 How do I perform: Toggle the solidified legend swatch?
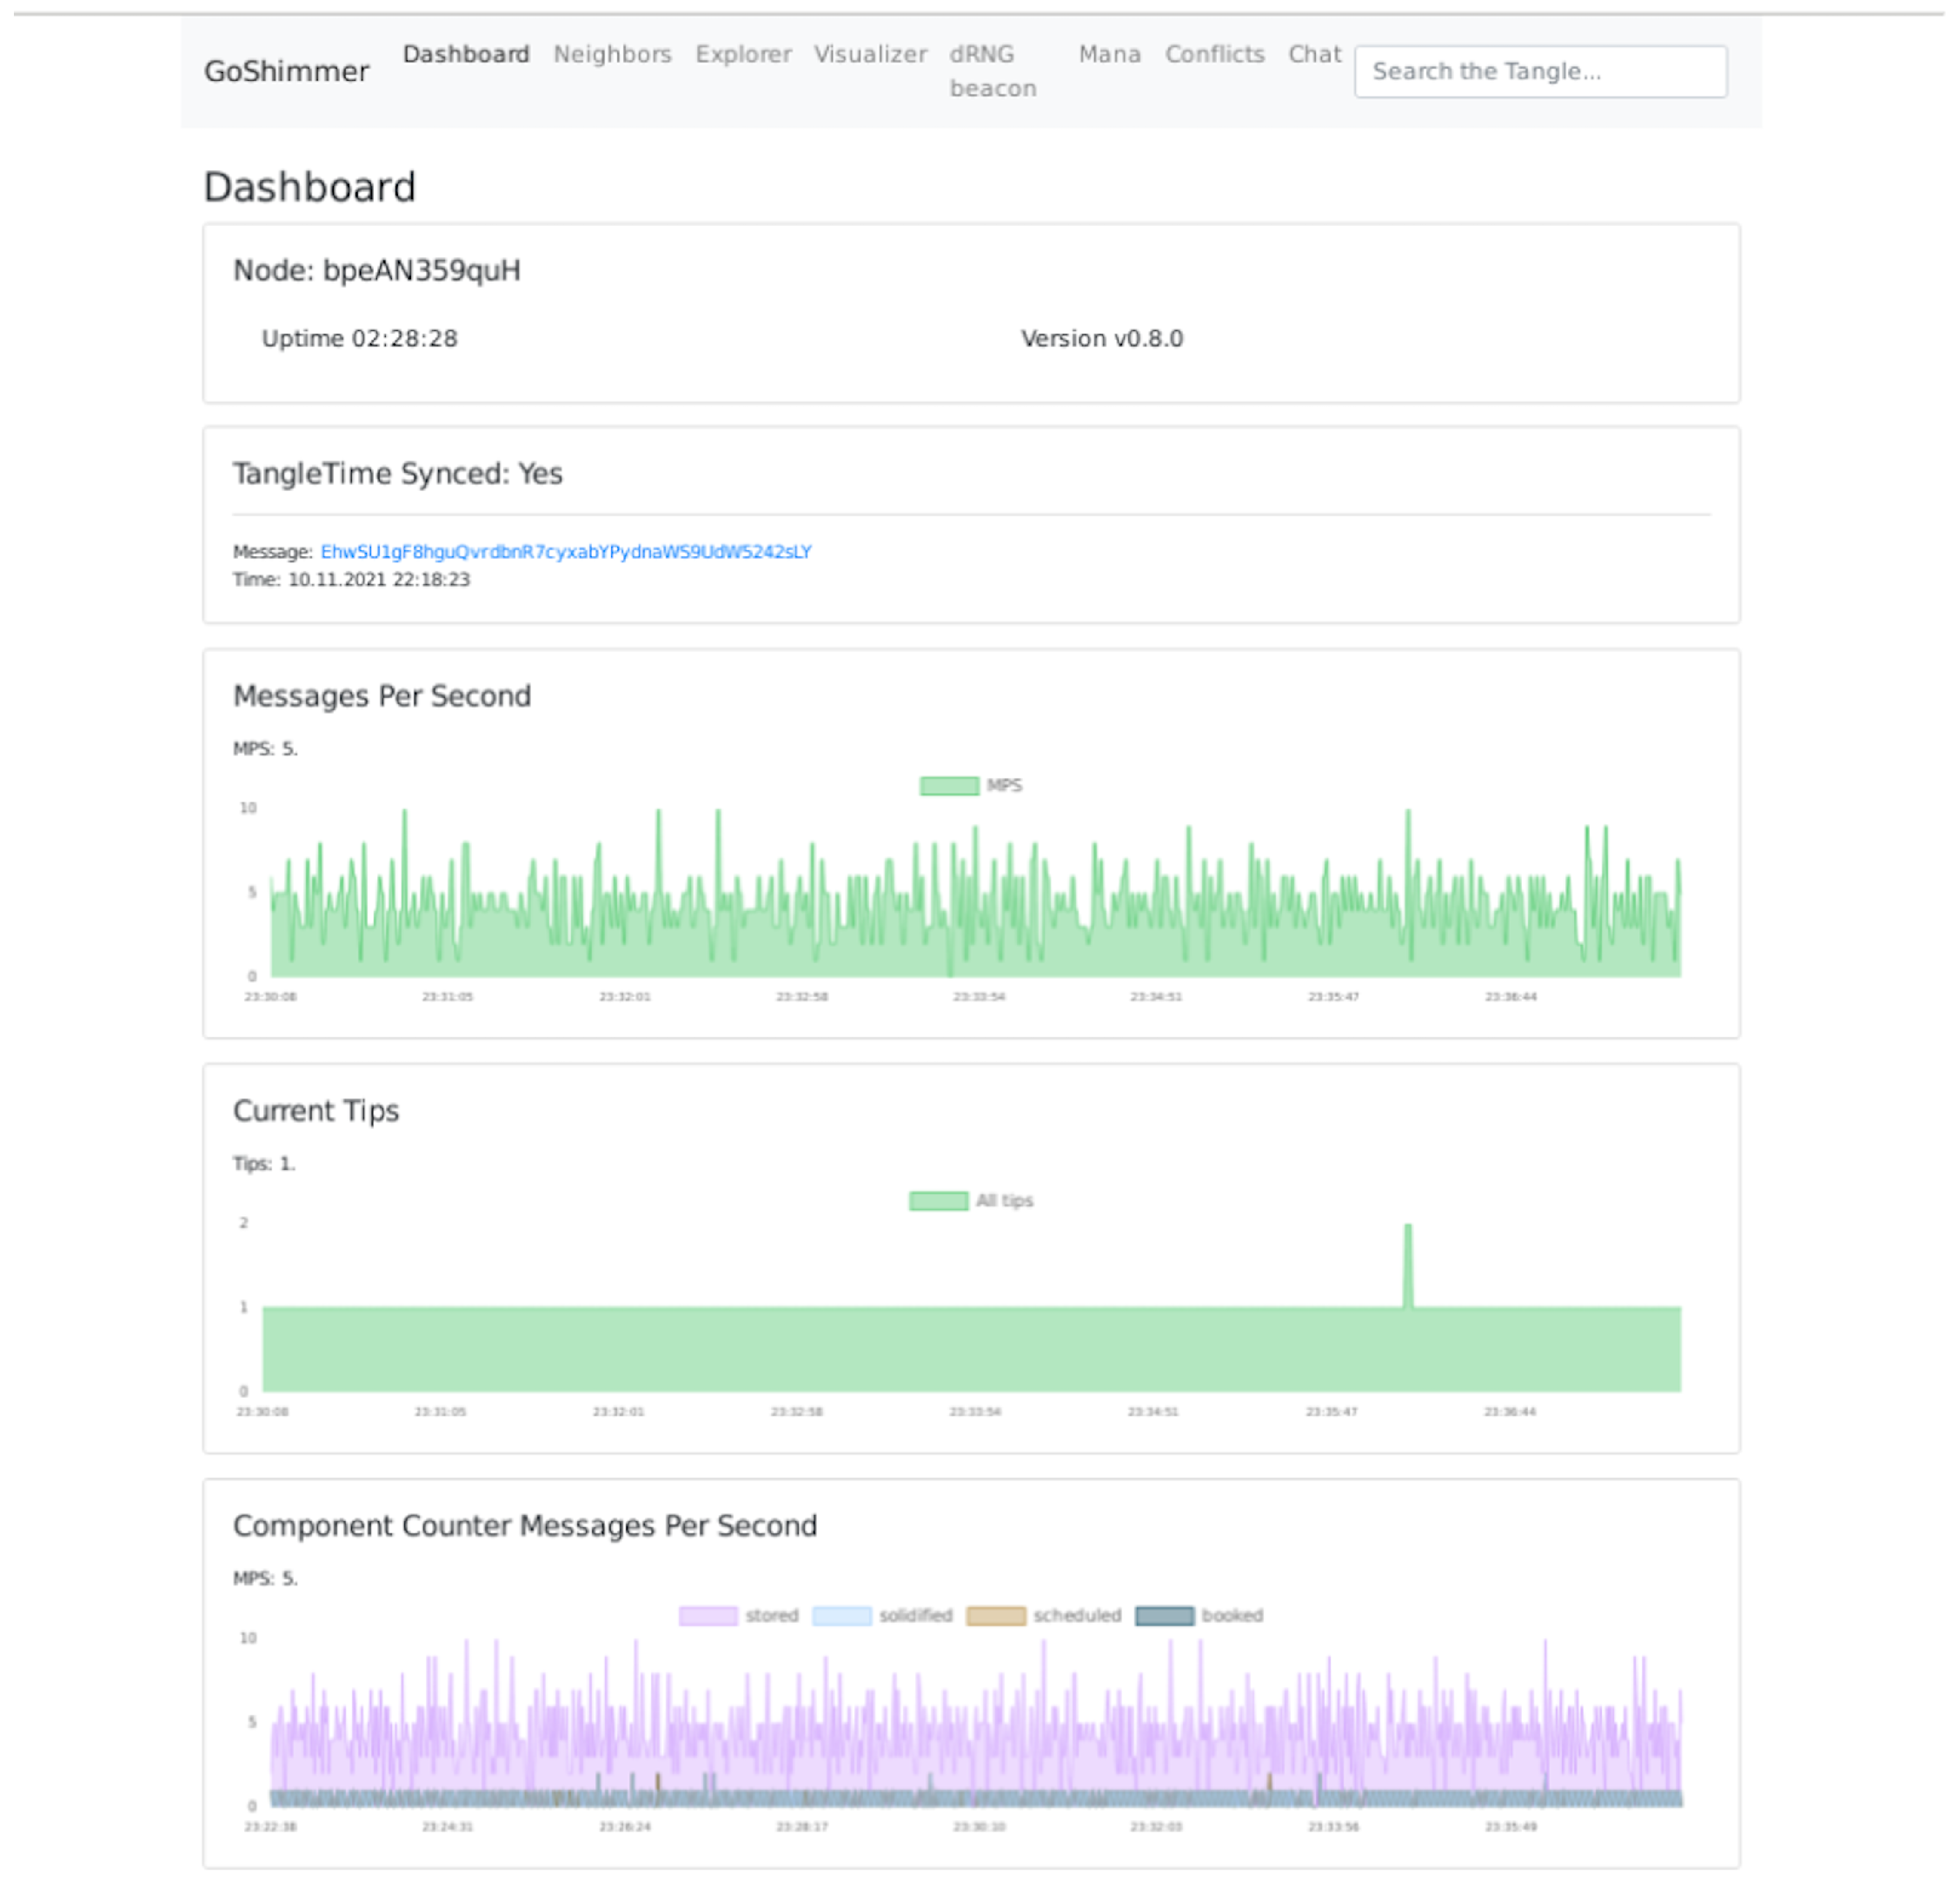pos(841,1616)
